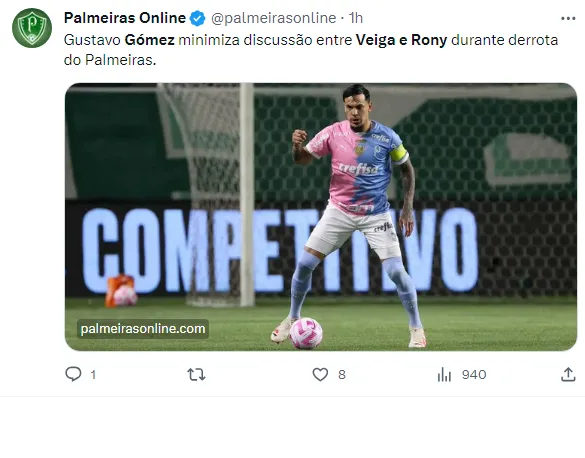Click the palmeirasonline.com link label on image
This screenshot has width=585, height=458.
pyautogui.click(x=143, y=329)
